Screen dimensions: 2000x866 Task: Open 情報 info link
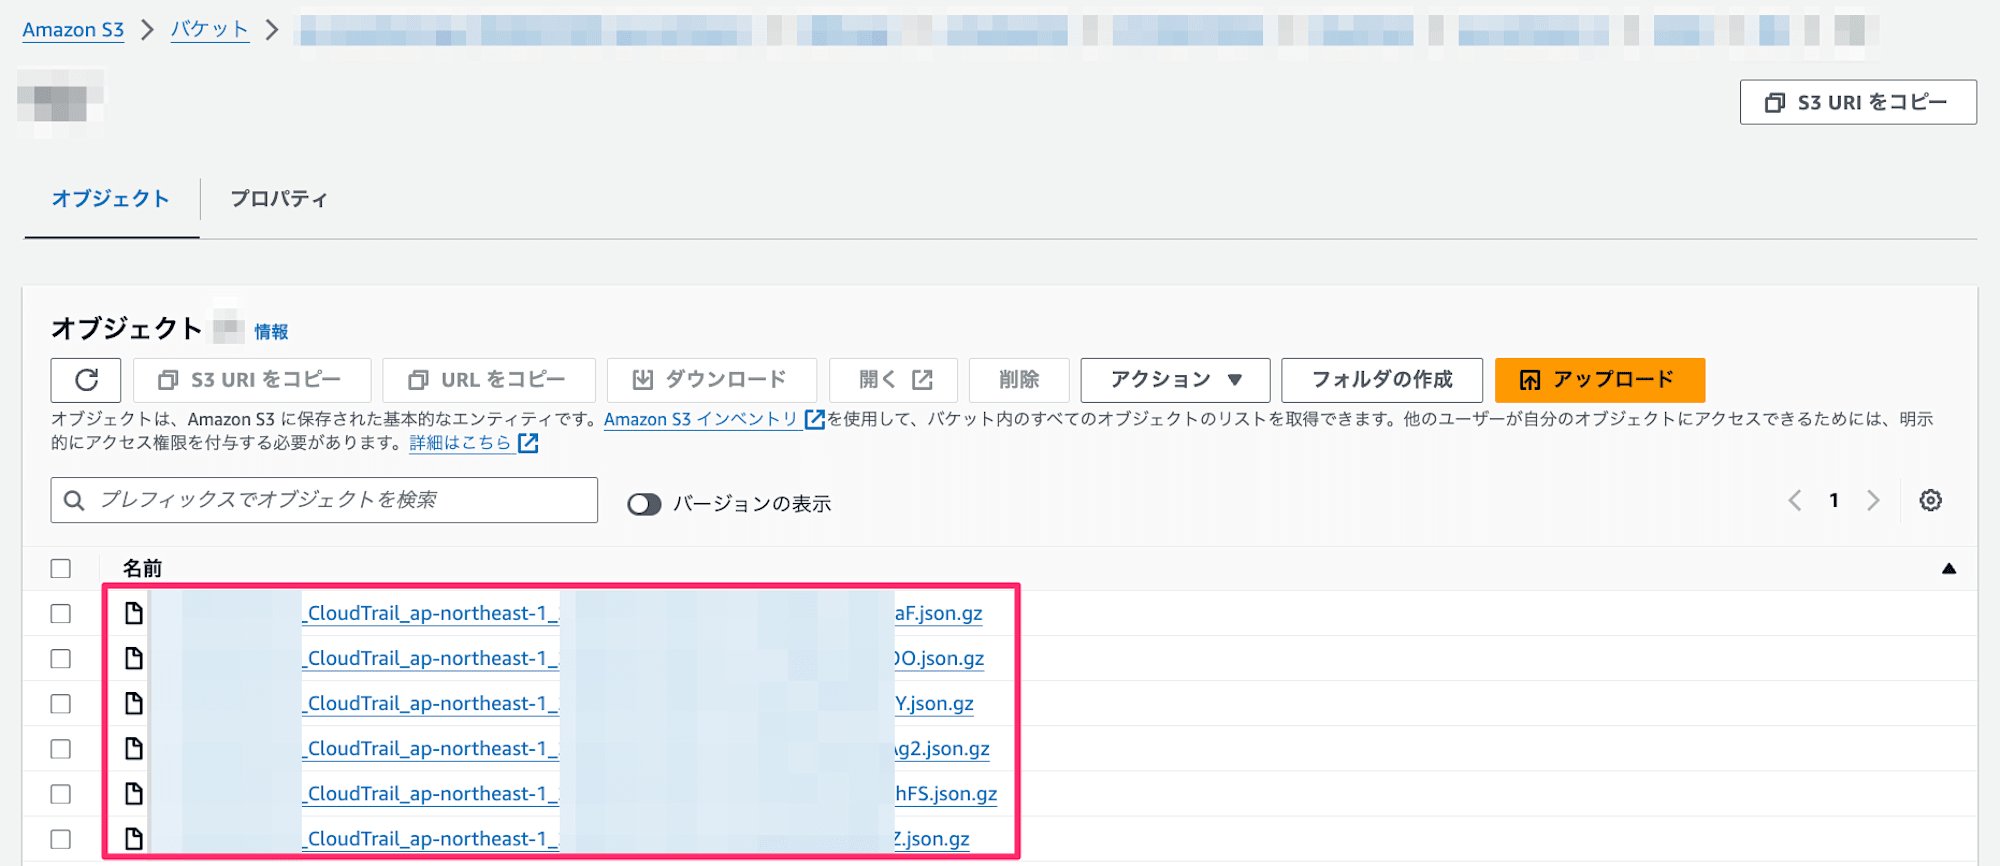point(271,332)
